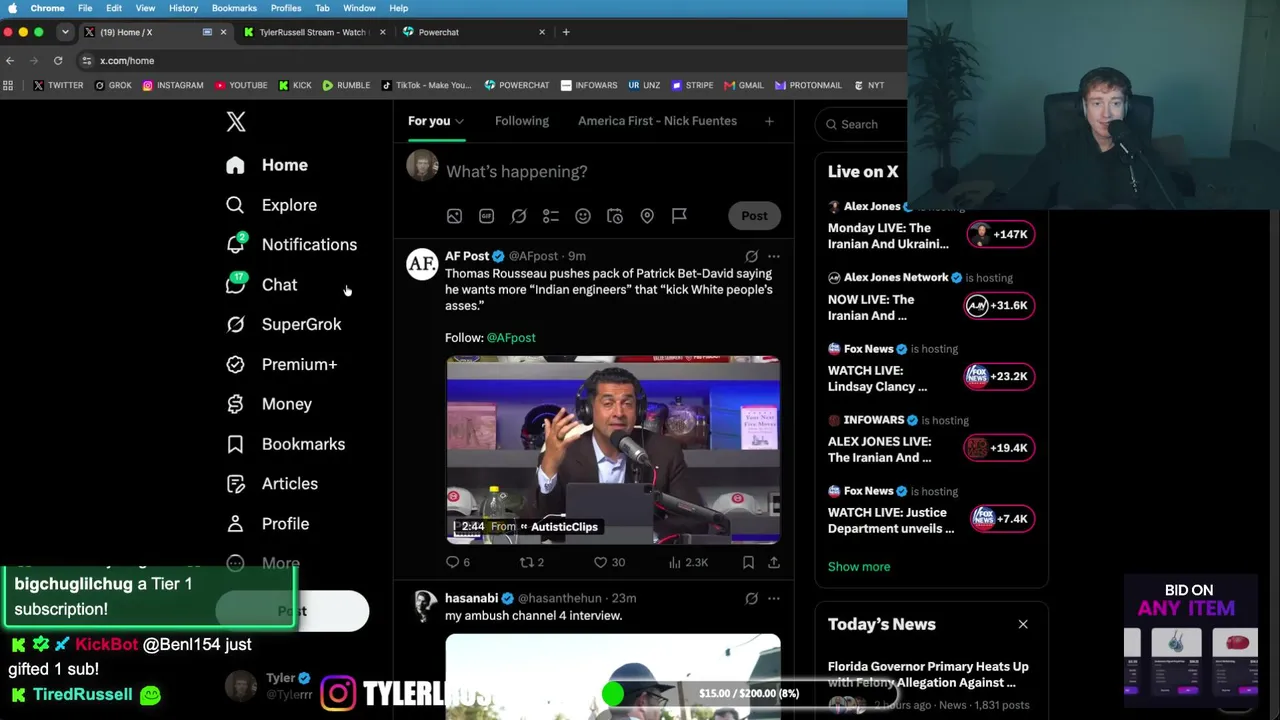The height and width of the screenshot is (720, 1280).
Task: Open the INFOWARS bookmark
Action: click(x=589, y=86)
